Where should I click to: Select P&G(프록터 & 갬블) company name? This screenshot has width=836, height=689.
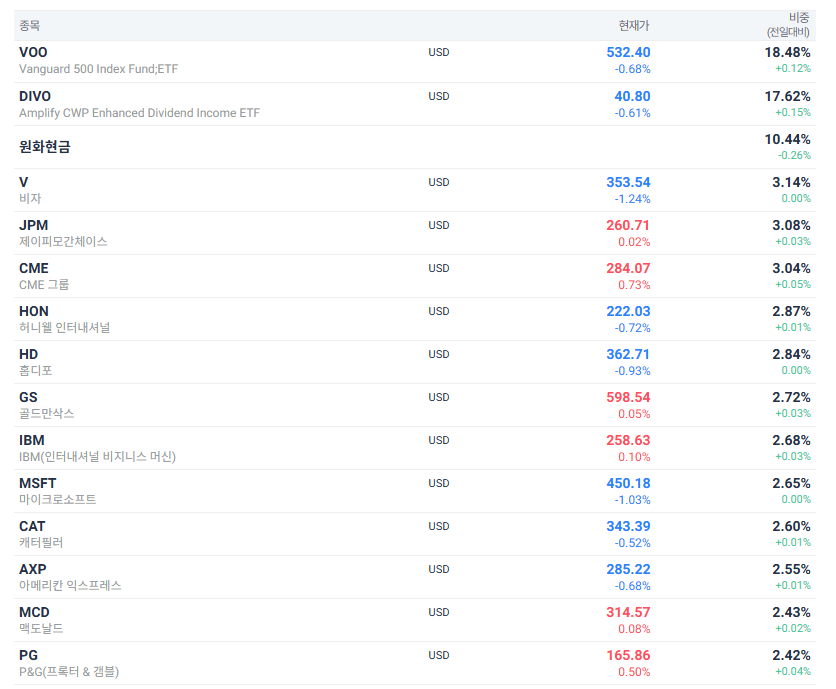[x=69, y=671]
